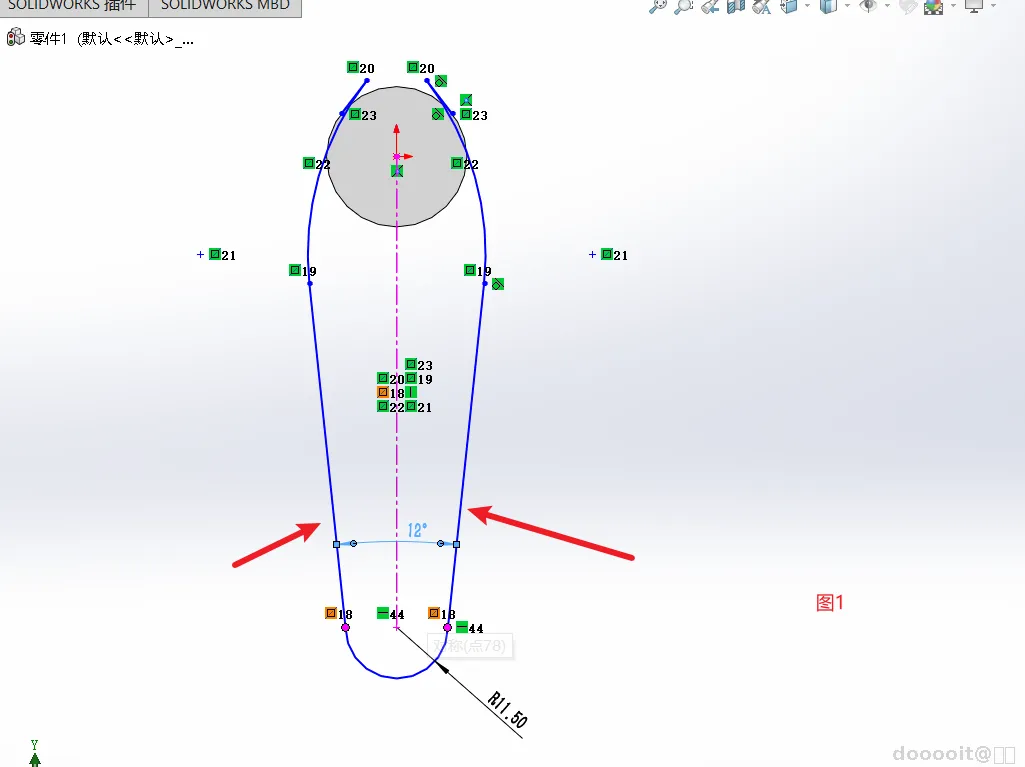Screen dimensions: 1025x767
Task: Select the Zoom to Area tool
Action: [684, 6]
